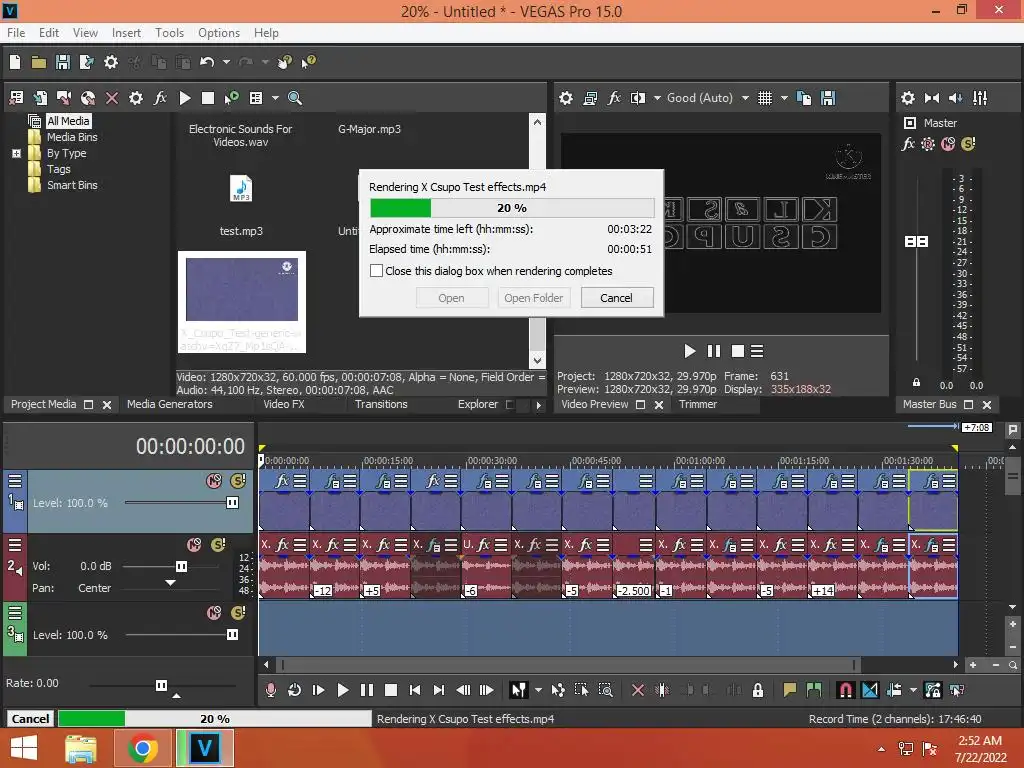The image size is (1024, 768).
Task: Open Video Preview properties gear icon
Action: (566, 98)
